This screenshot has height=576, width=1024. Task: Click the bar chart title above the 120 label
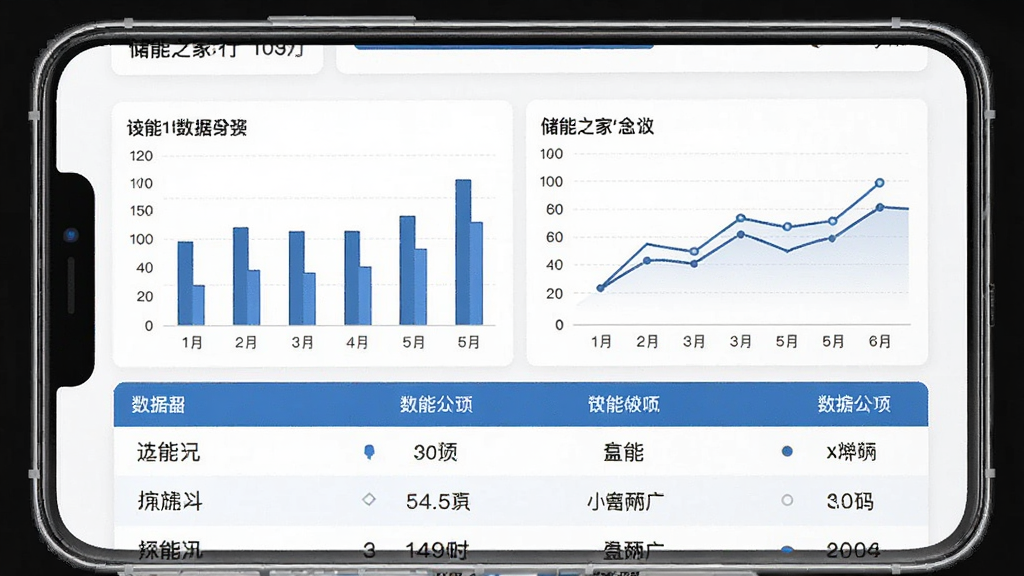[x=187, y=127]
